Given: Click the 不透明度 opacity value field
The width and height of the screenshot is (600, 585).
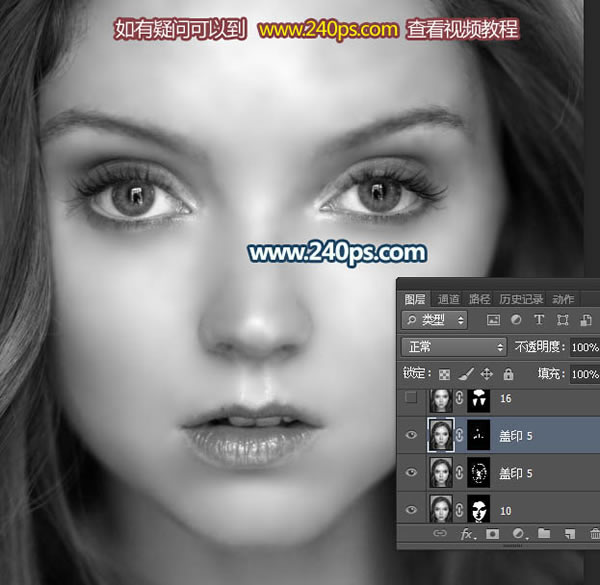Looking at the screenshot, I should [x=585, y=347].
